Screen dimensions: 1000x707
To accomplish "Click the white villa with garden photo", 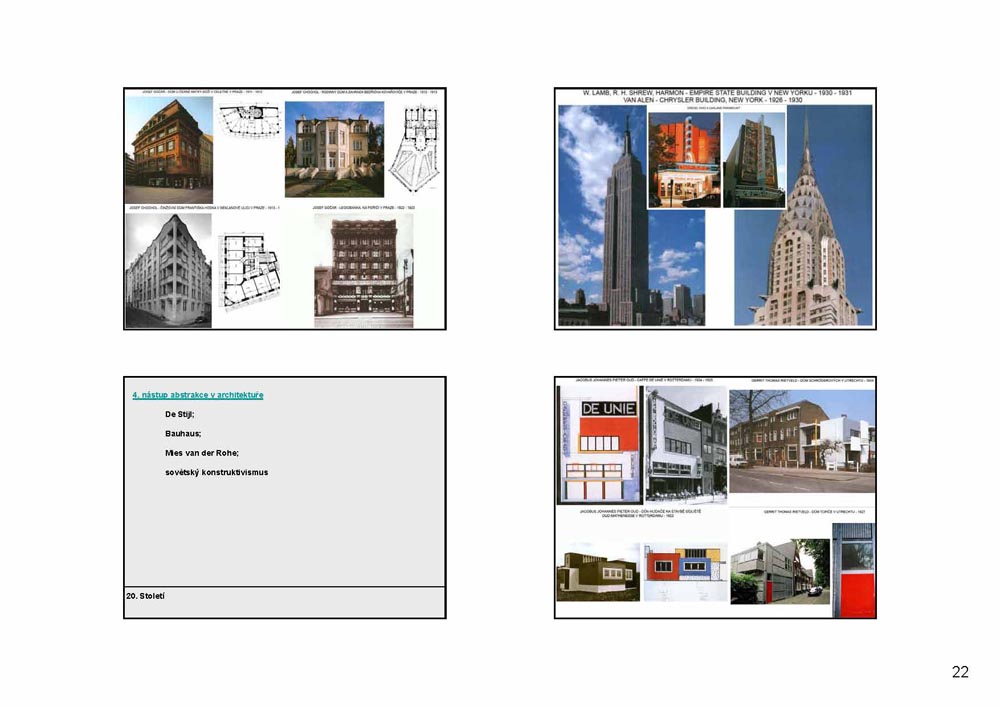I will (x=334, y=149).
